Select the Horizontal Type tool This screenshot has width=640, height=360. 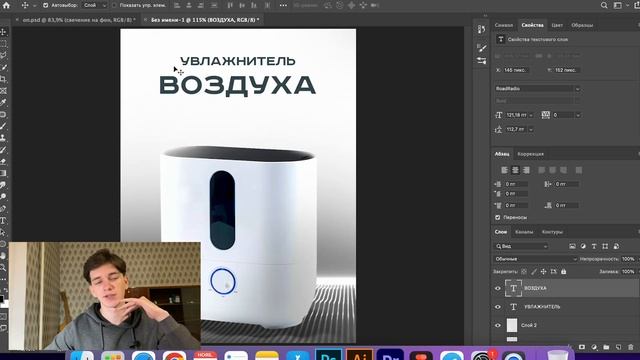pos(3,221)
